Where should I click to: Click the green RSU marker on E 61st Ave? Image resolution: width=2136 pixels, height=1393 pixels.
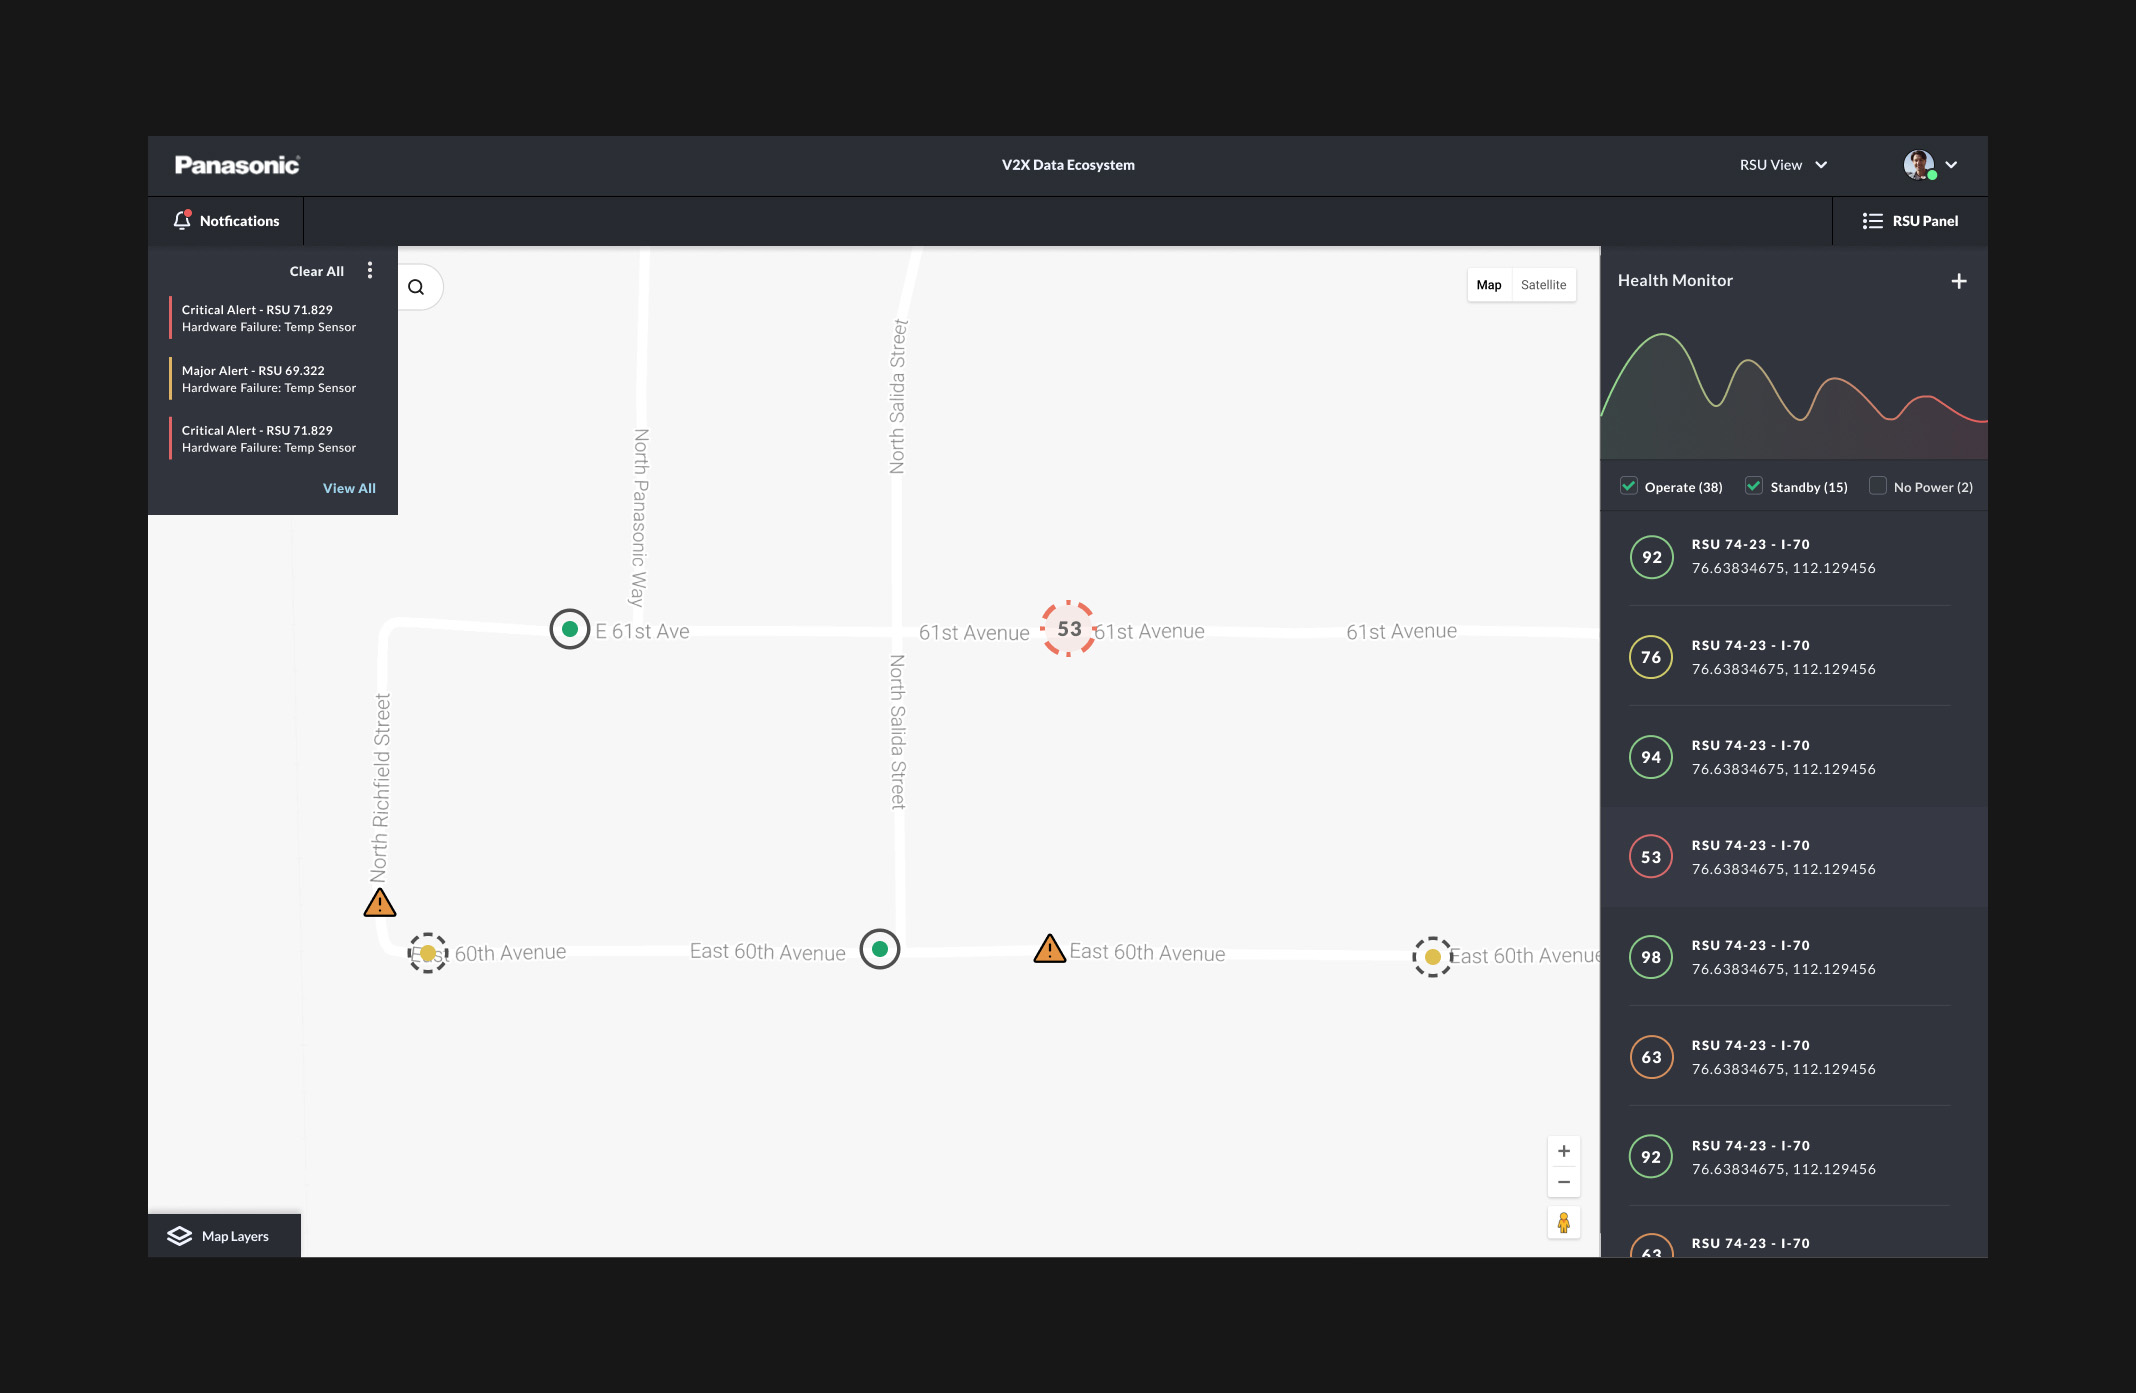(x=569, y=629)
